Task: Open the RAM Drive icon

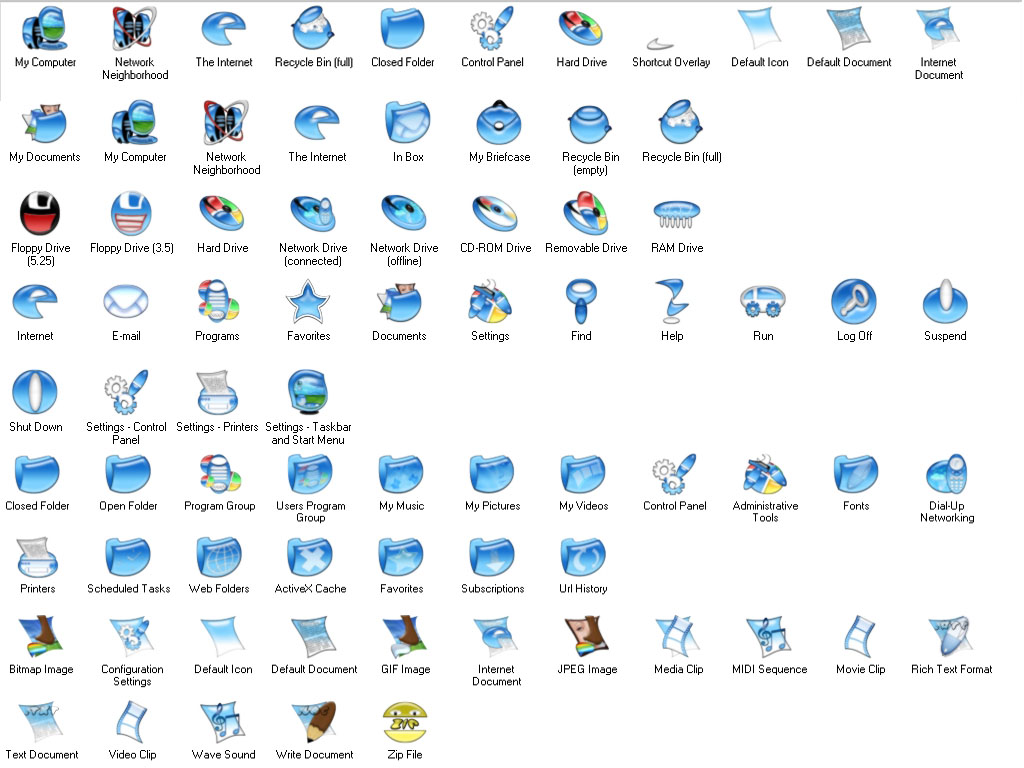Action: [x=677, y=213]
